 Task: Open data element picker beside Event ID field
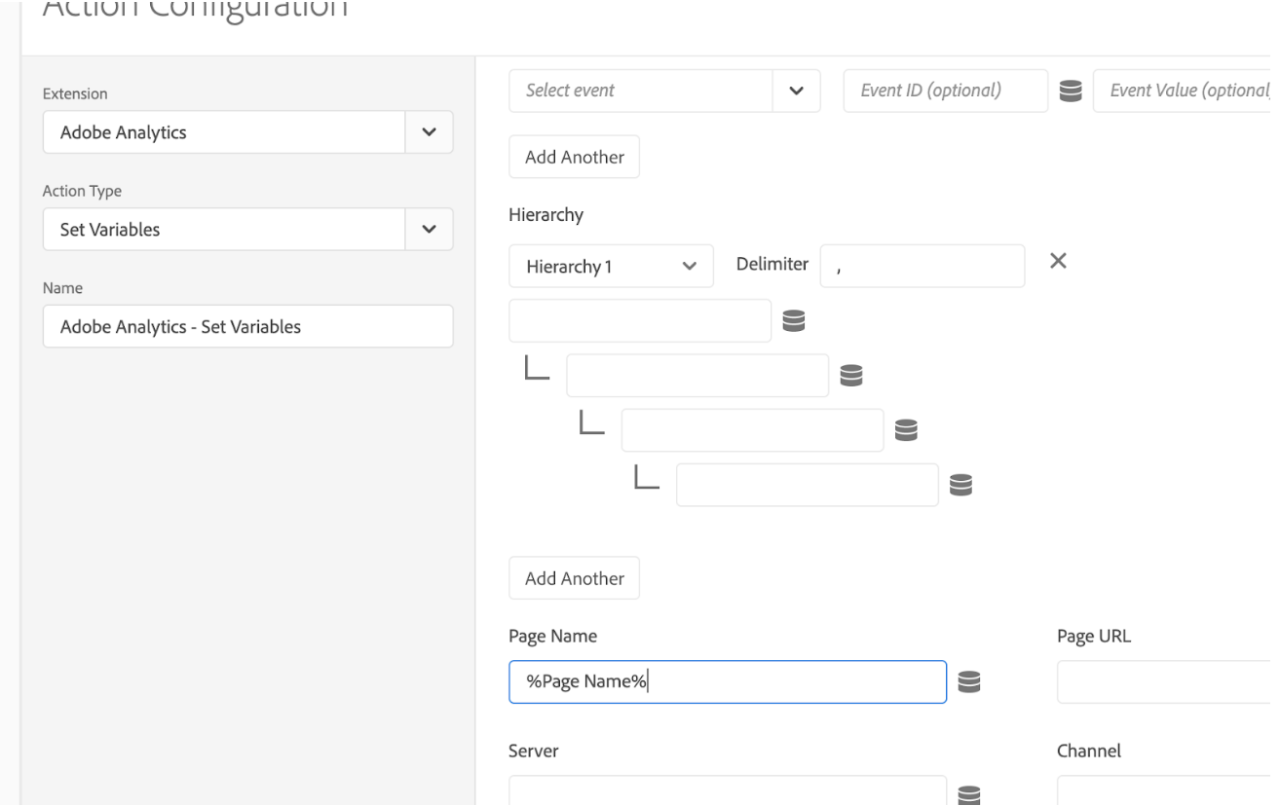tap(1070, 91)
